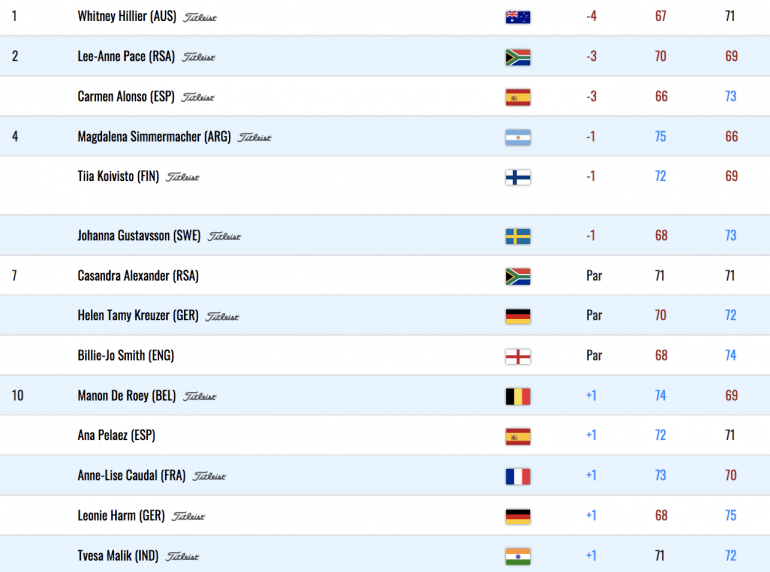Click Titleist logo next to Whitney Hillier

click(200, 18)
